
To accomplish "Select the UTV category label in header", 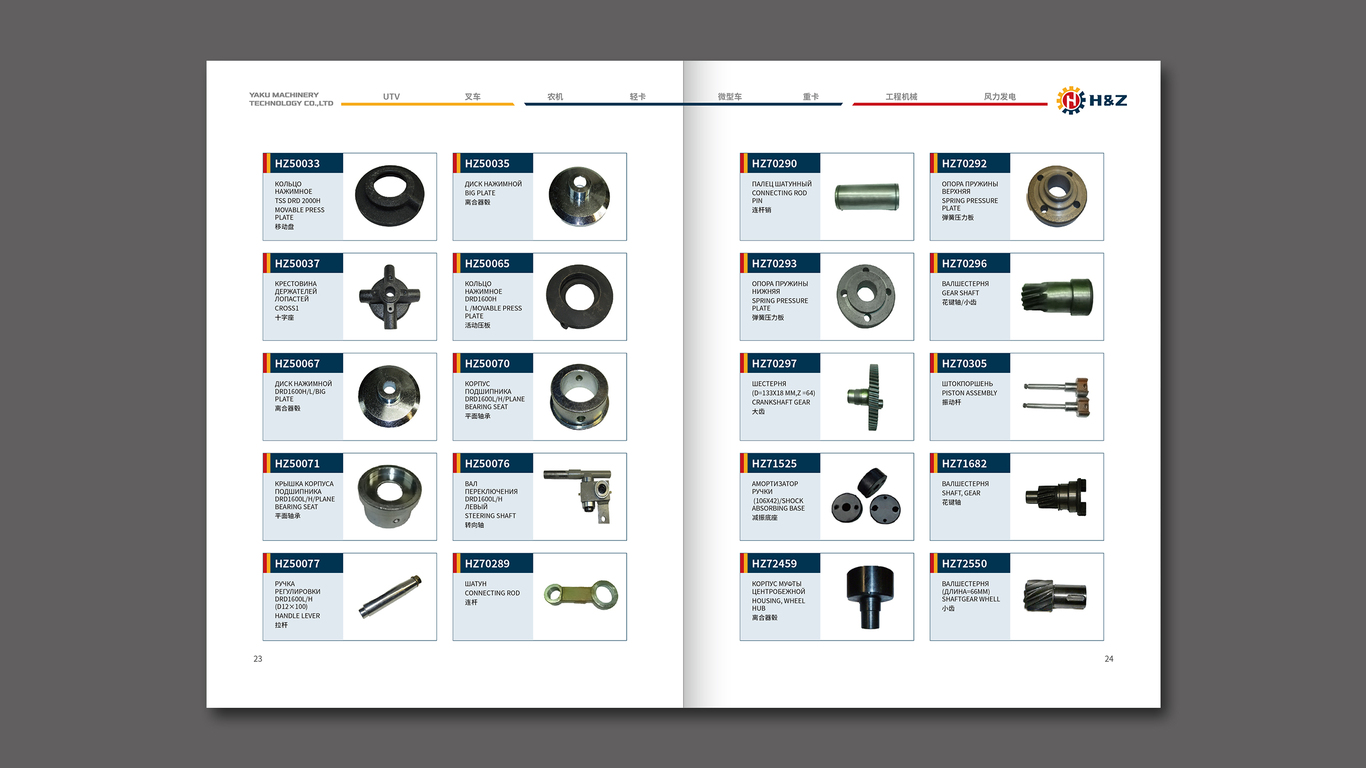I will 391,97.
